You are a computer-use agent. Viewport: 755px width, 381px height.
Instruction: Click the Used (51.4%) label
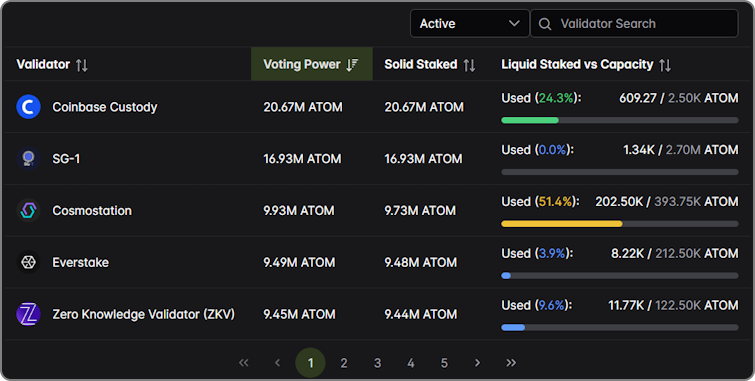540,201
